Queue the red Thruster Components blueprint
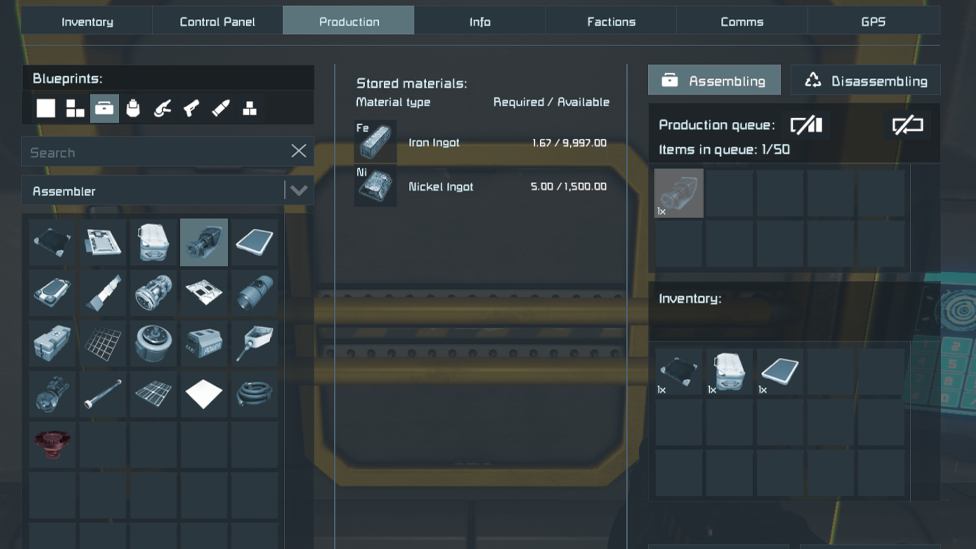Viewport: 976px width, 549px height. [x=52, y=444]
